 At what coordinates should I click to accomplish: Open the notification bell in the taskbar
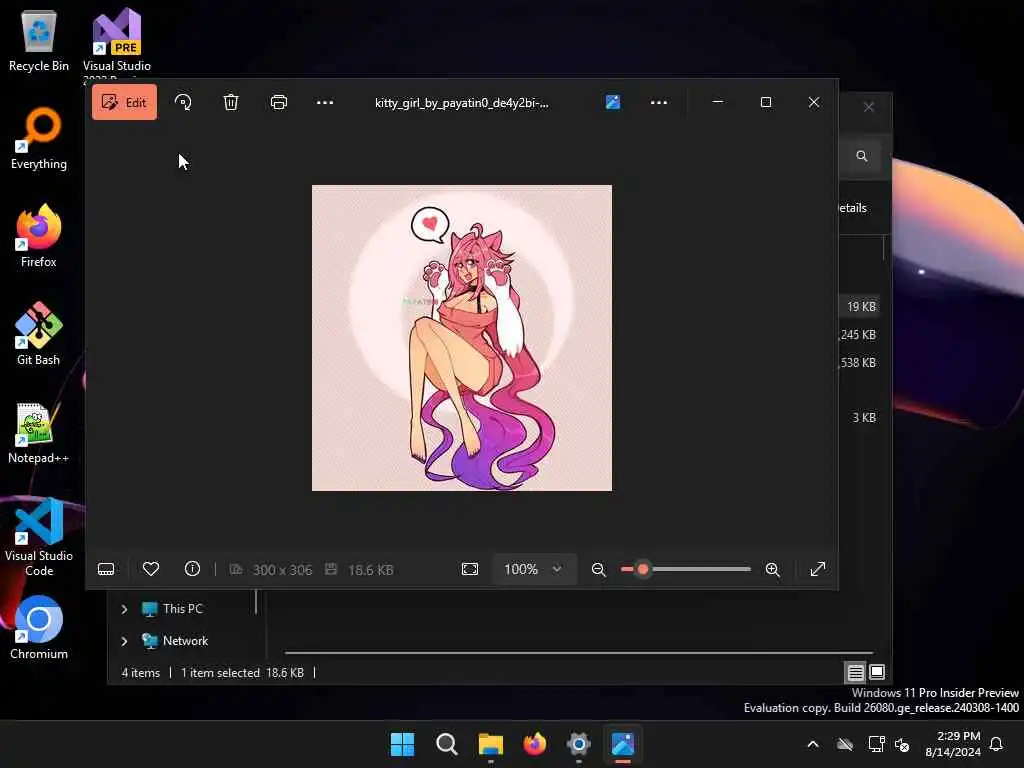pyautogui.click(x=997, y=744)
